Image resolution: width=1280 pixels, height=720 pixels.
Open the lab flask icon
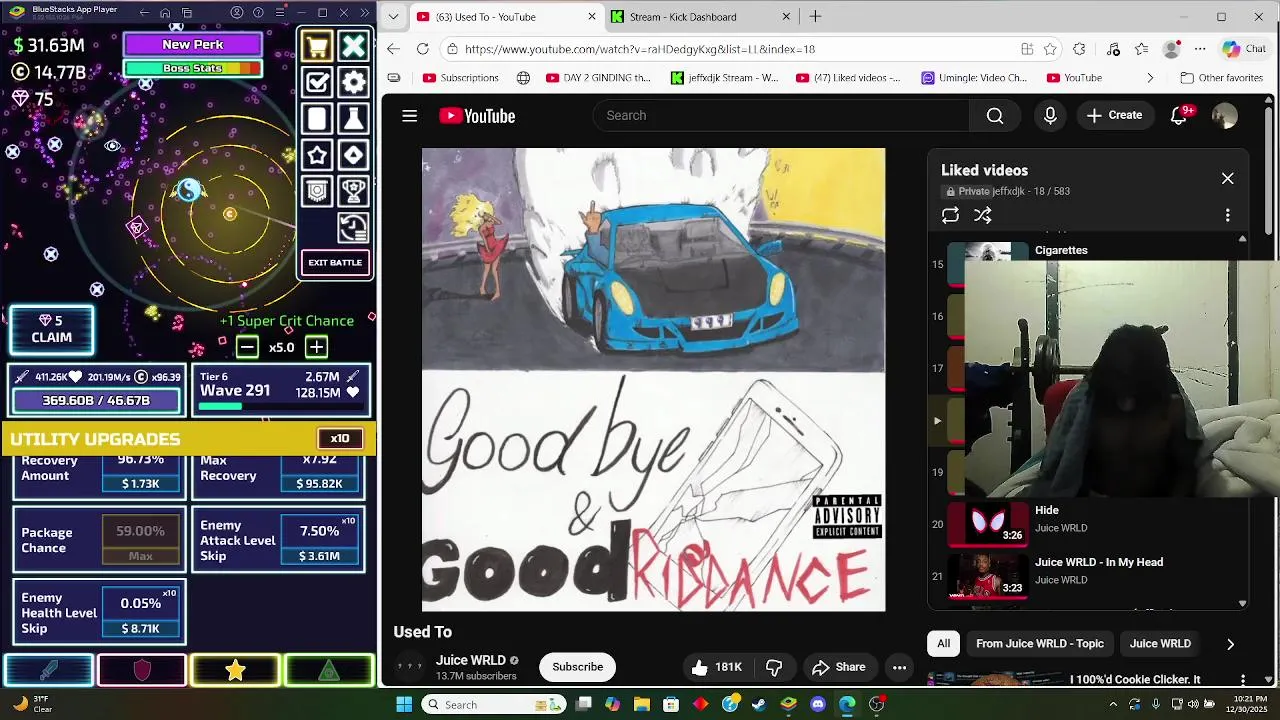point(353,118)
